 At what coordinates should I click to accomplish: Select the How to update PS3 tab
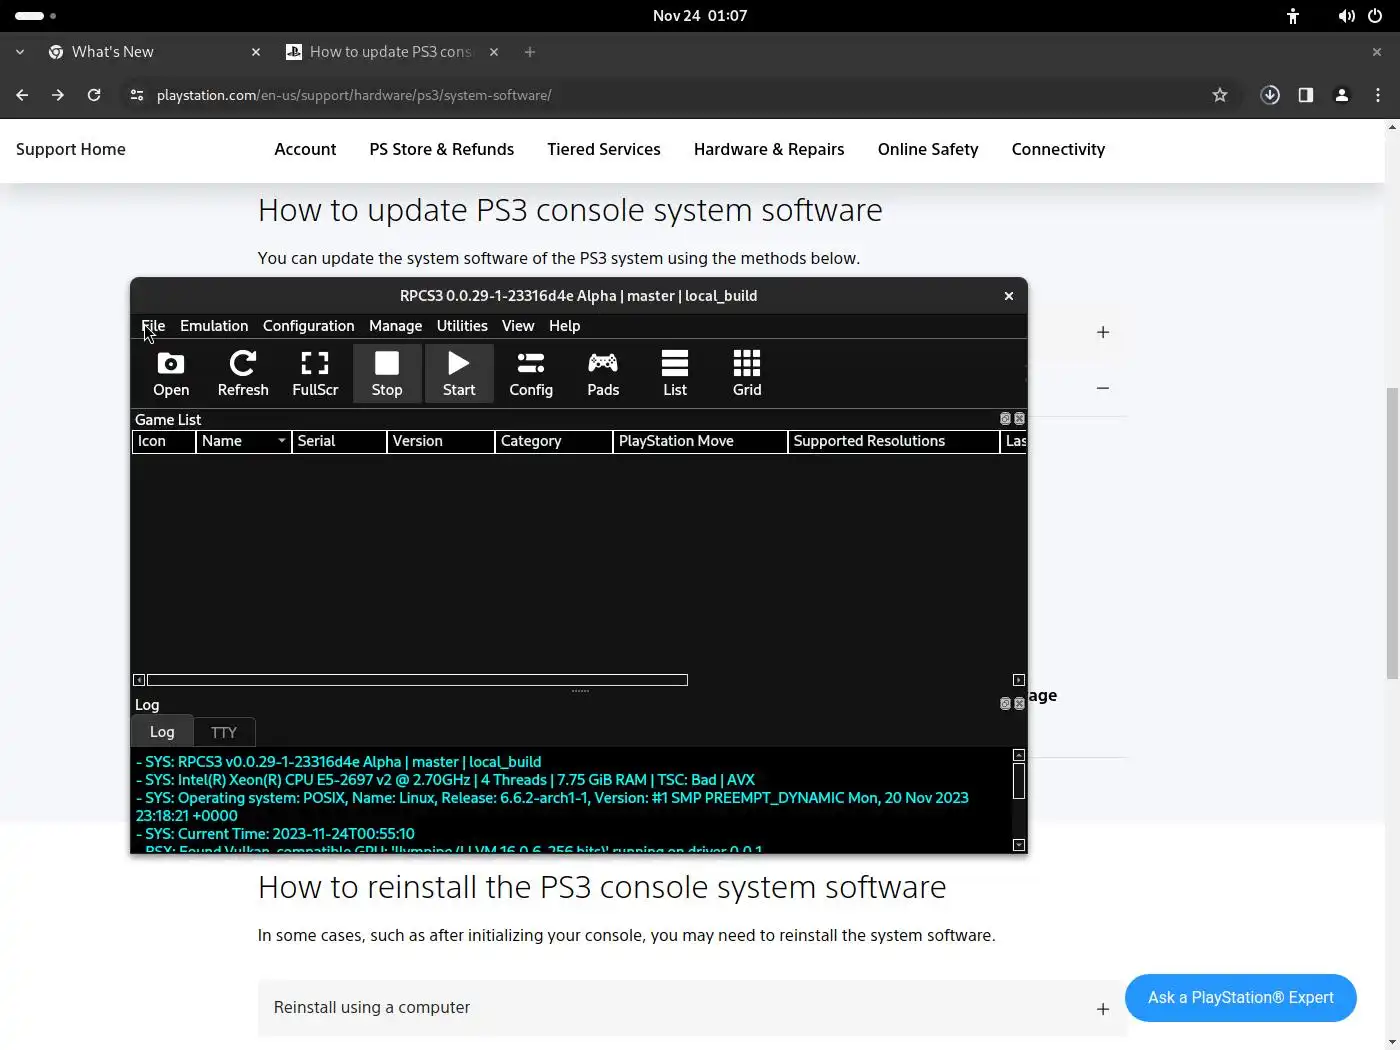(x=390, y=52)
